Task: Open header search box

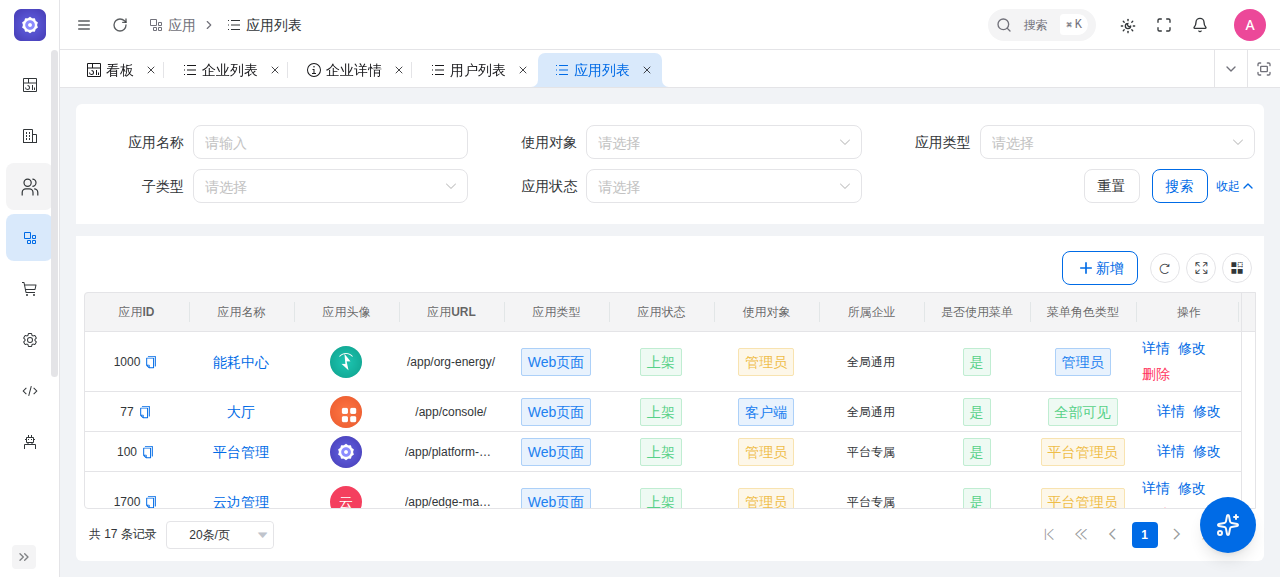Action: click(1042, 25)
